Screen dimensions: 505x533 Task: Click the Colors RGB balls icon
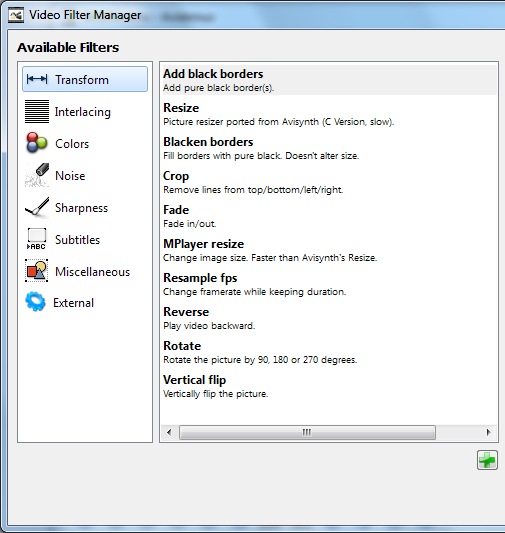pos(37,143)
